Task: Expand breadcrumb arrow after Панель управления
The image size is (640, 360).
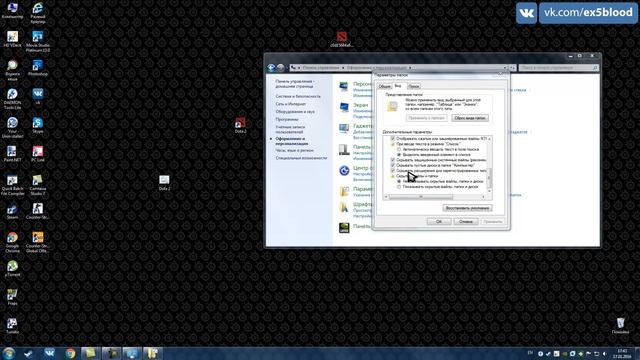Action: pyautogui.click(x=343, y=68)
